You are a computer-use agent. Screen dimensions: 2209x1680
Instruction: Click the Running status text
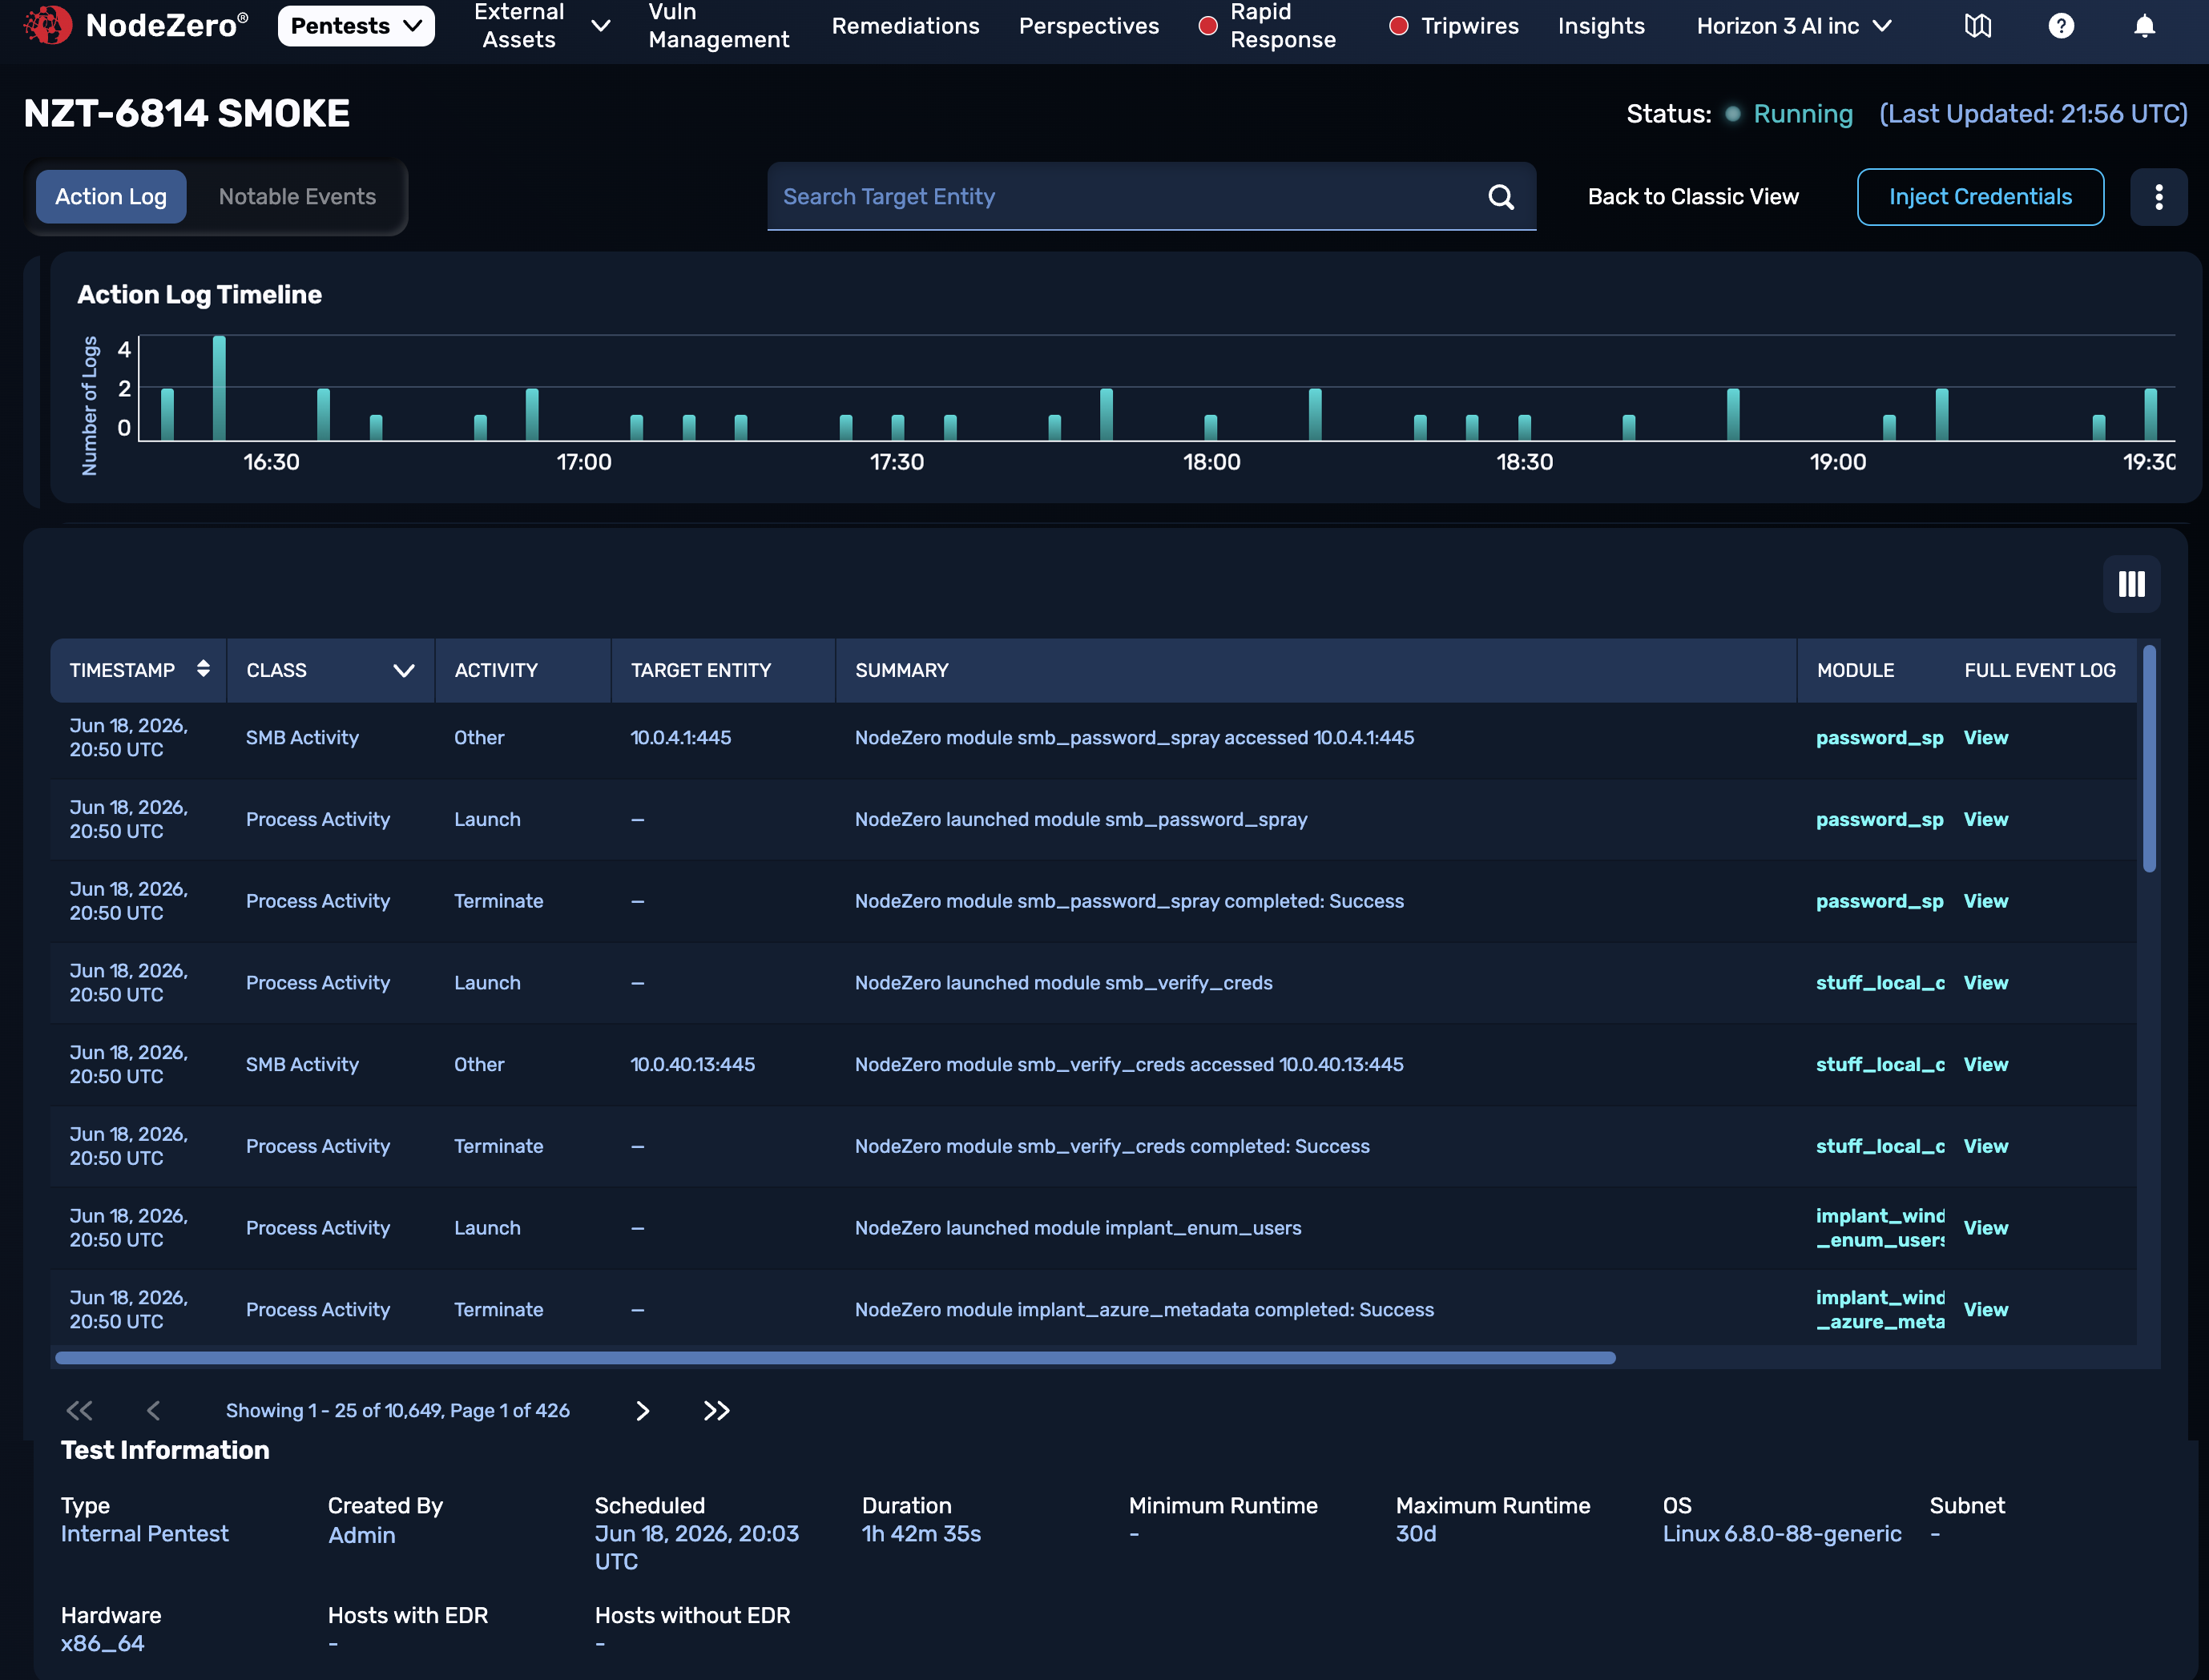(x=1803, y=114)
